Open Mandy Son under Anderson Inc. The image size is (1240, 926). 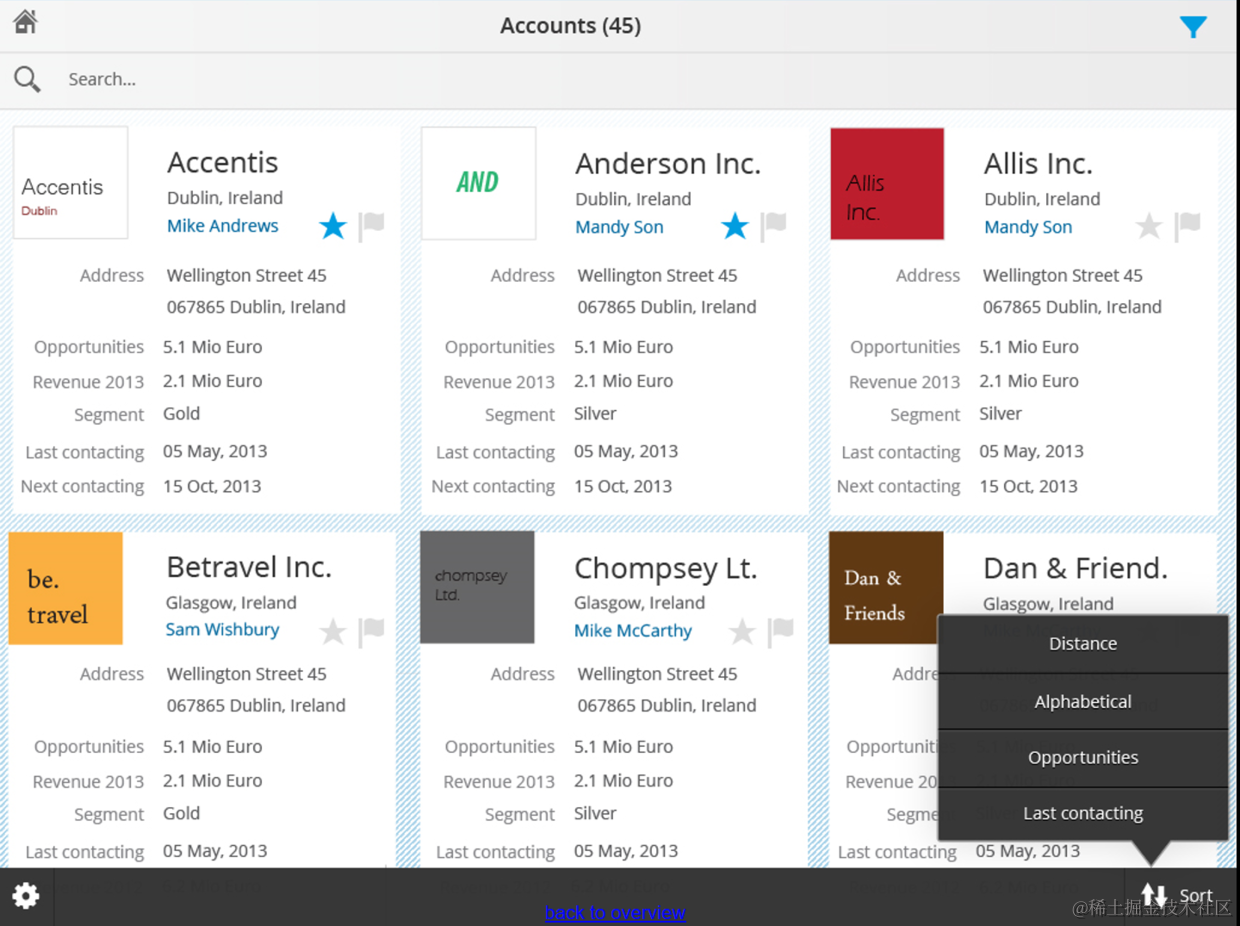coord(619,227)
